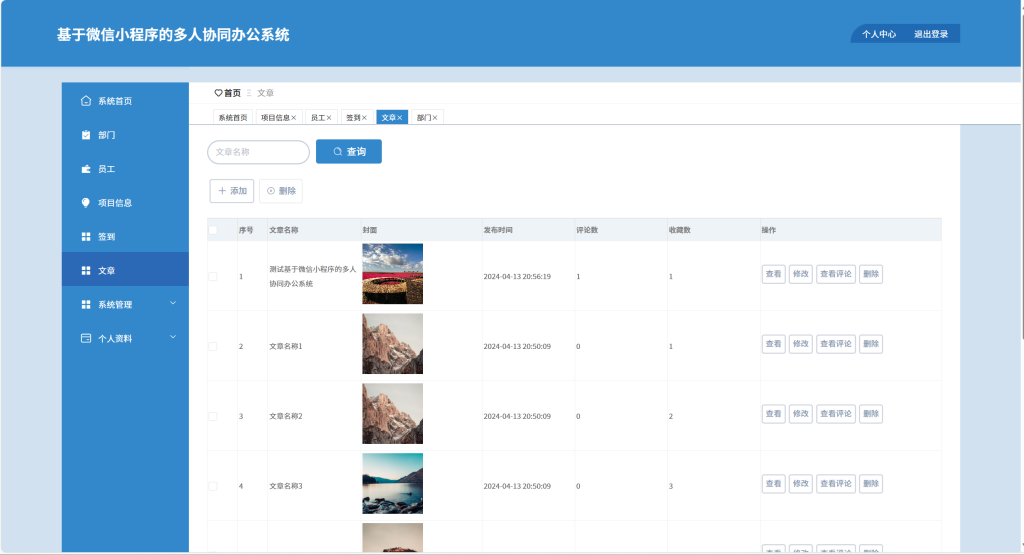This screenshot has height=555, width=1024.
Task: Click the 添加 add button
Action: 232,191
